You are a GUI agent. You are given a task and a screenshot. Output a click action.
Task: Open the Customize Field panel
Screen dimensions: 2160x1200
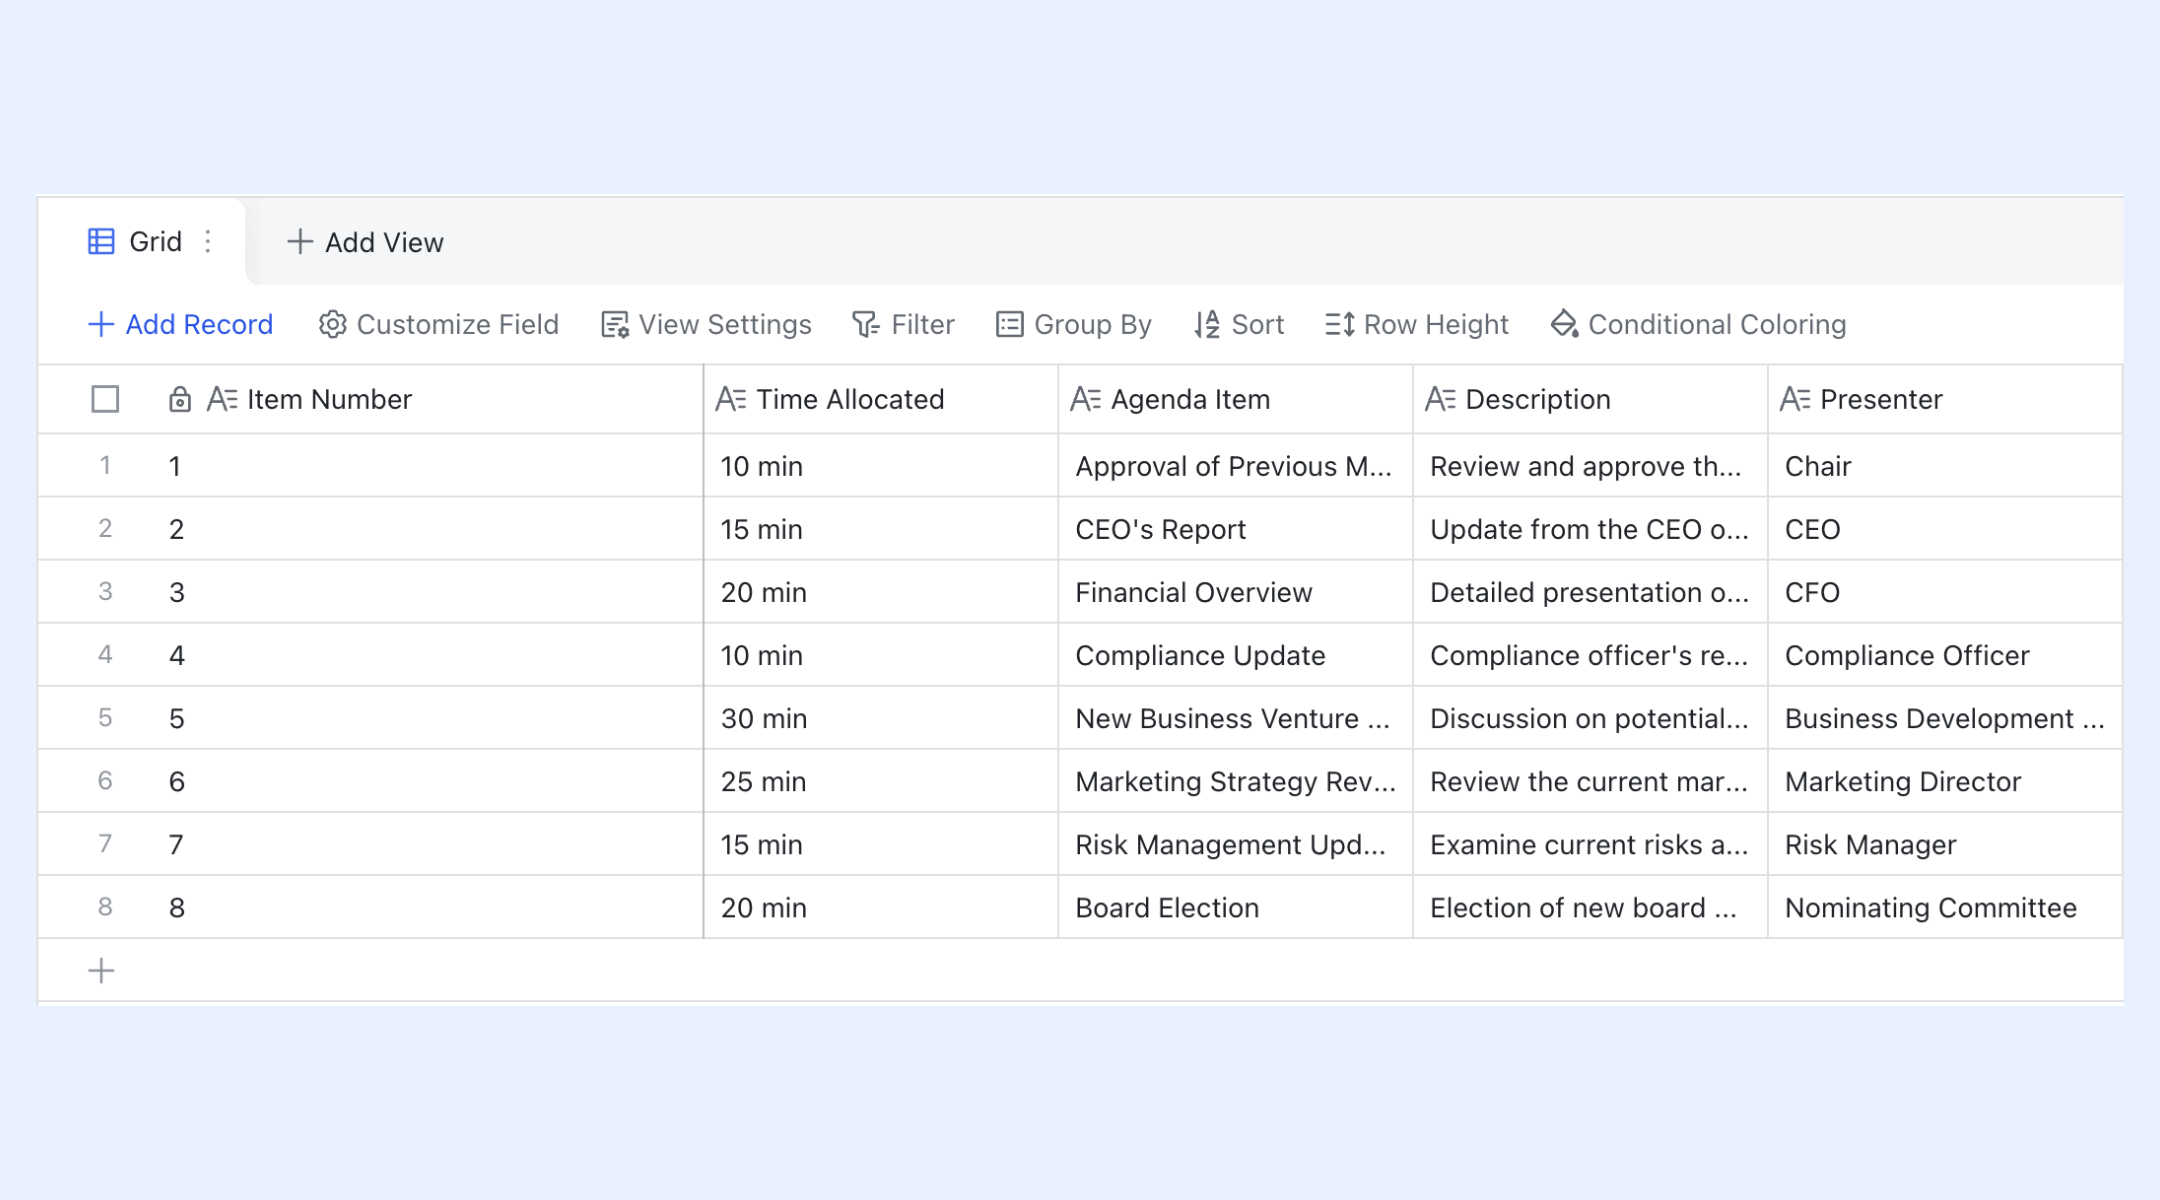tap(439, 325)
